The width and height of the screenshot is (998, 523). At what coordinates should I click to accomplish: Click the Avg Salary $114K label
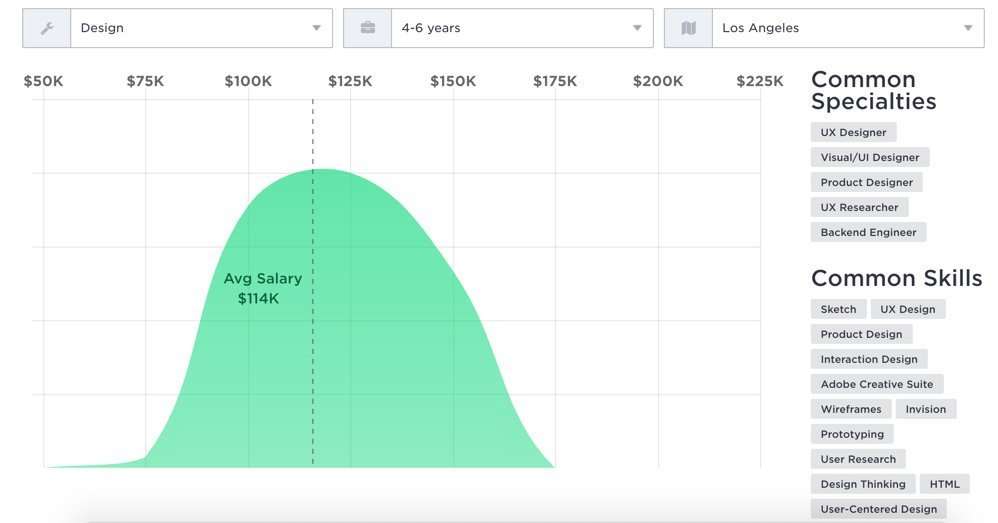pyautogui.click(x=262, y=288)
